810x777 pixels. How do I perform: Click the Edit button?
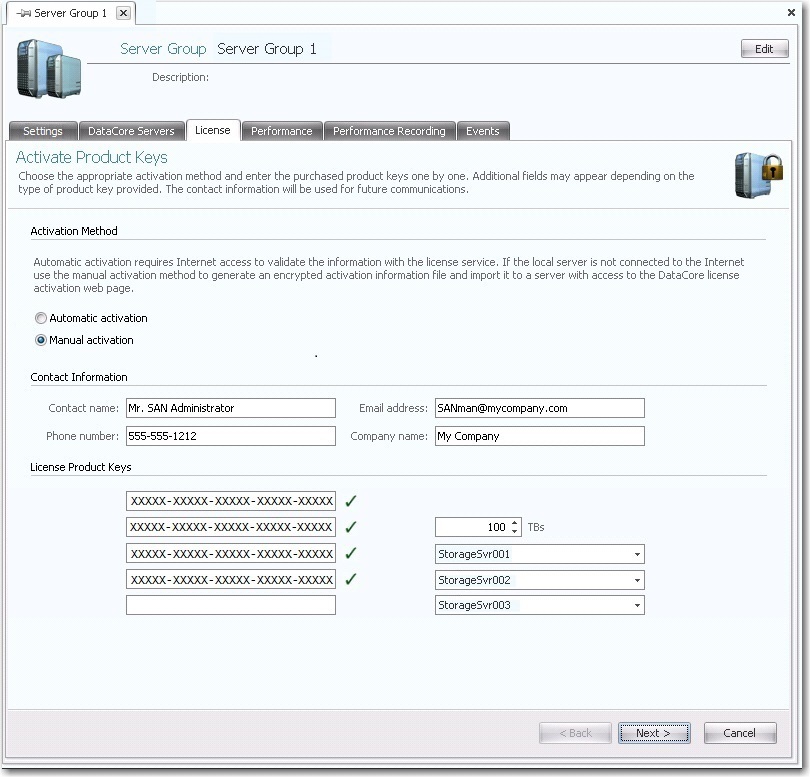click(x=764, y=49)
